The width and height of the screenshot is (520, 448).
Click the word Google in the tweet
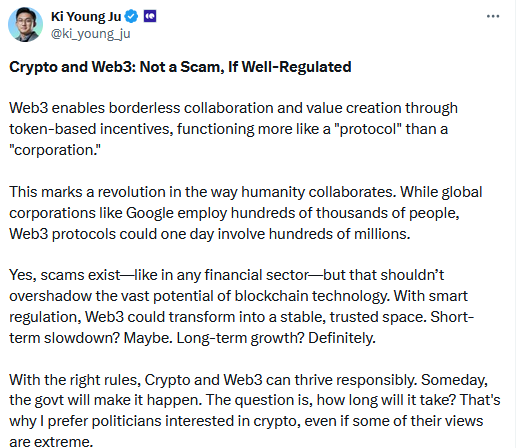(150, 213)
